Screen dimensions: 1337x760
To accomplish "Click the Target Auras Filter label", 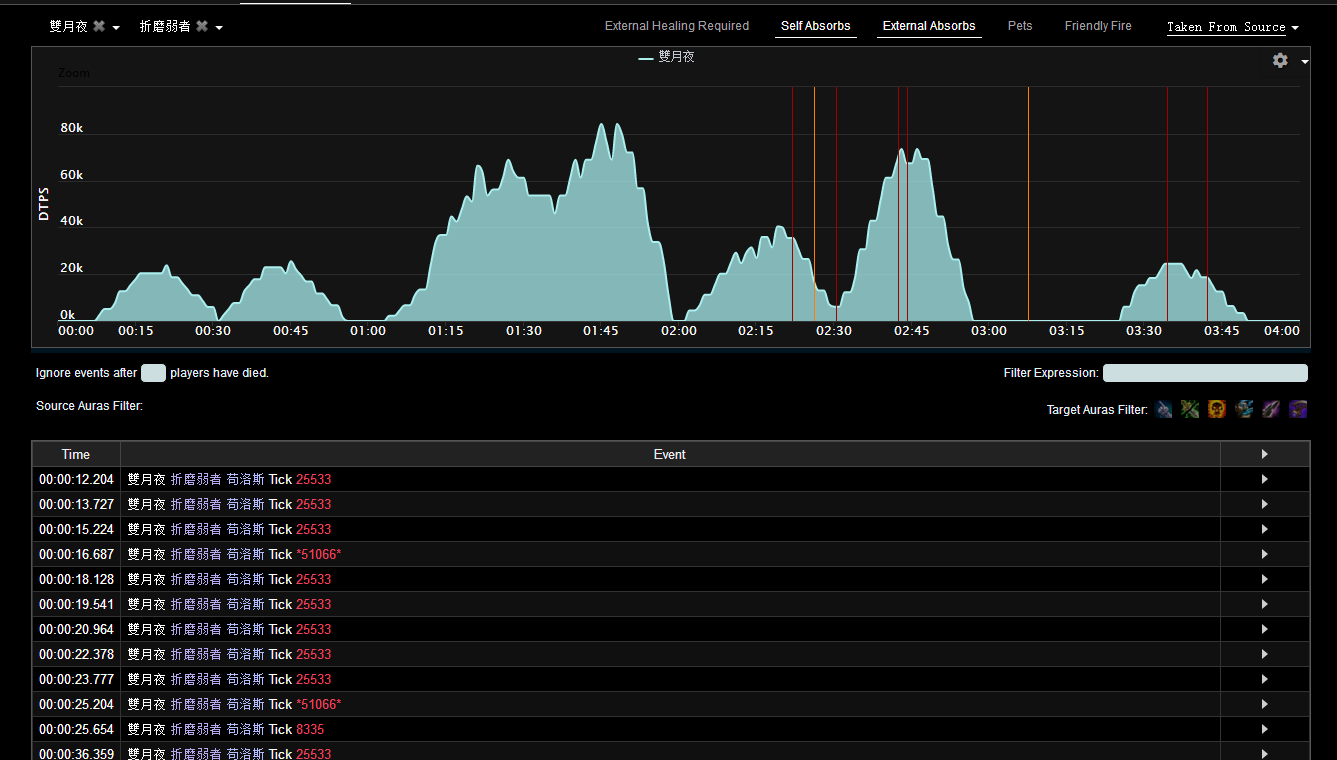I will (x=1097, y=410).
